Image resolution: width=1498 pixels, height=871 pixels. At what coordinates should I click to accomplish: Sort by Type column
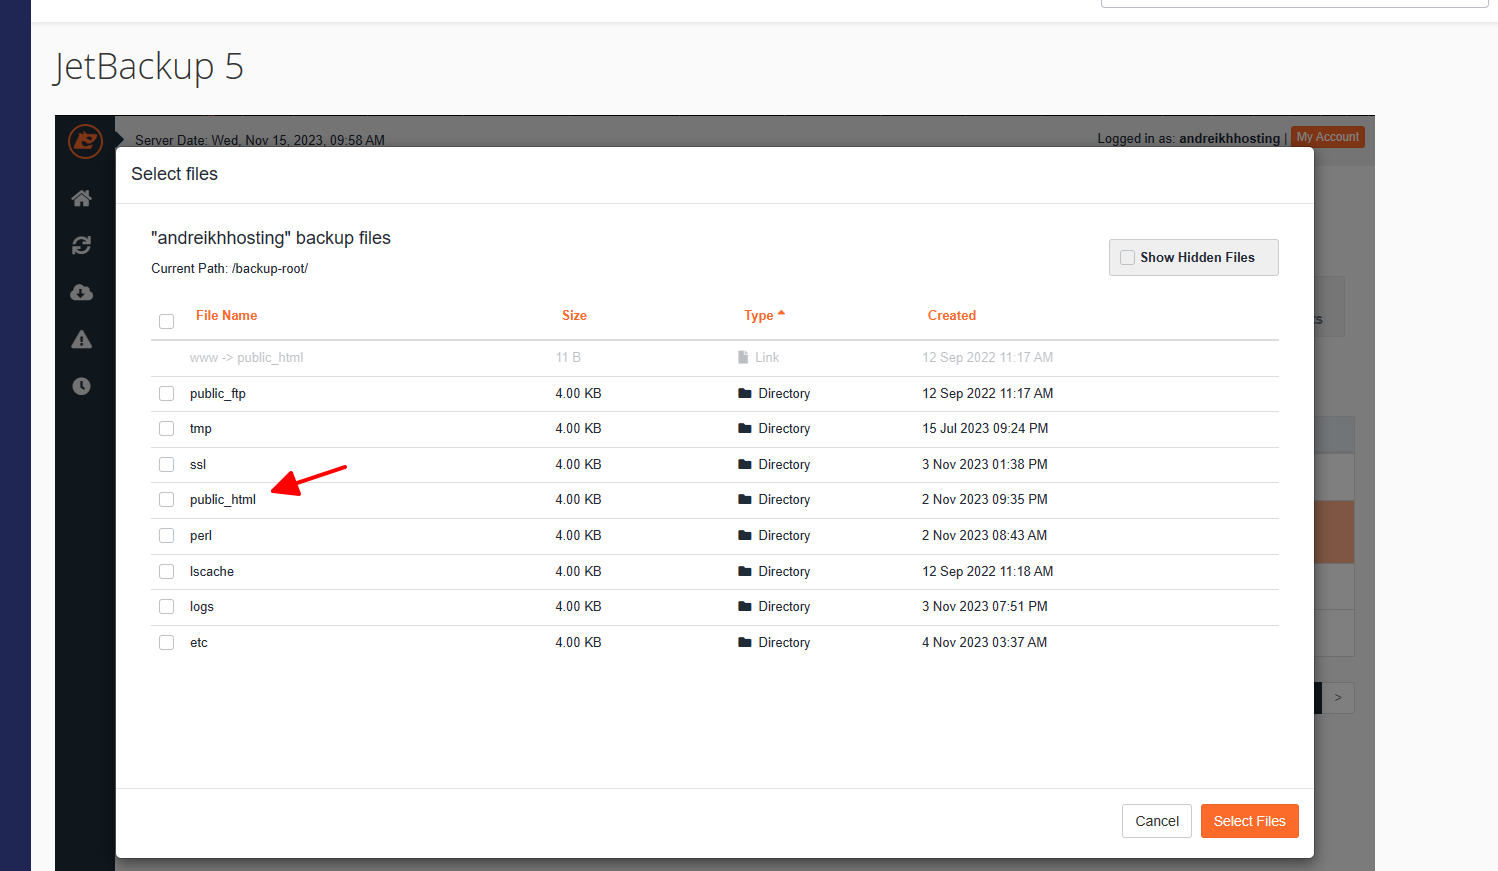(x=764, y=315)
